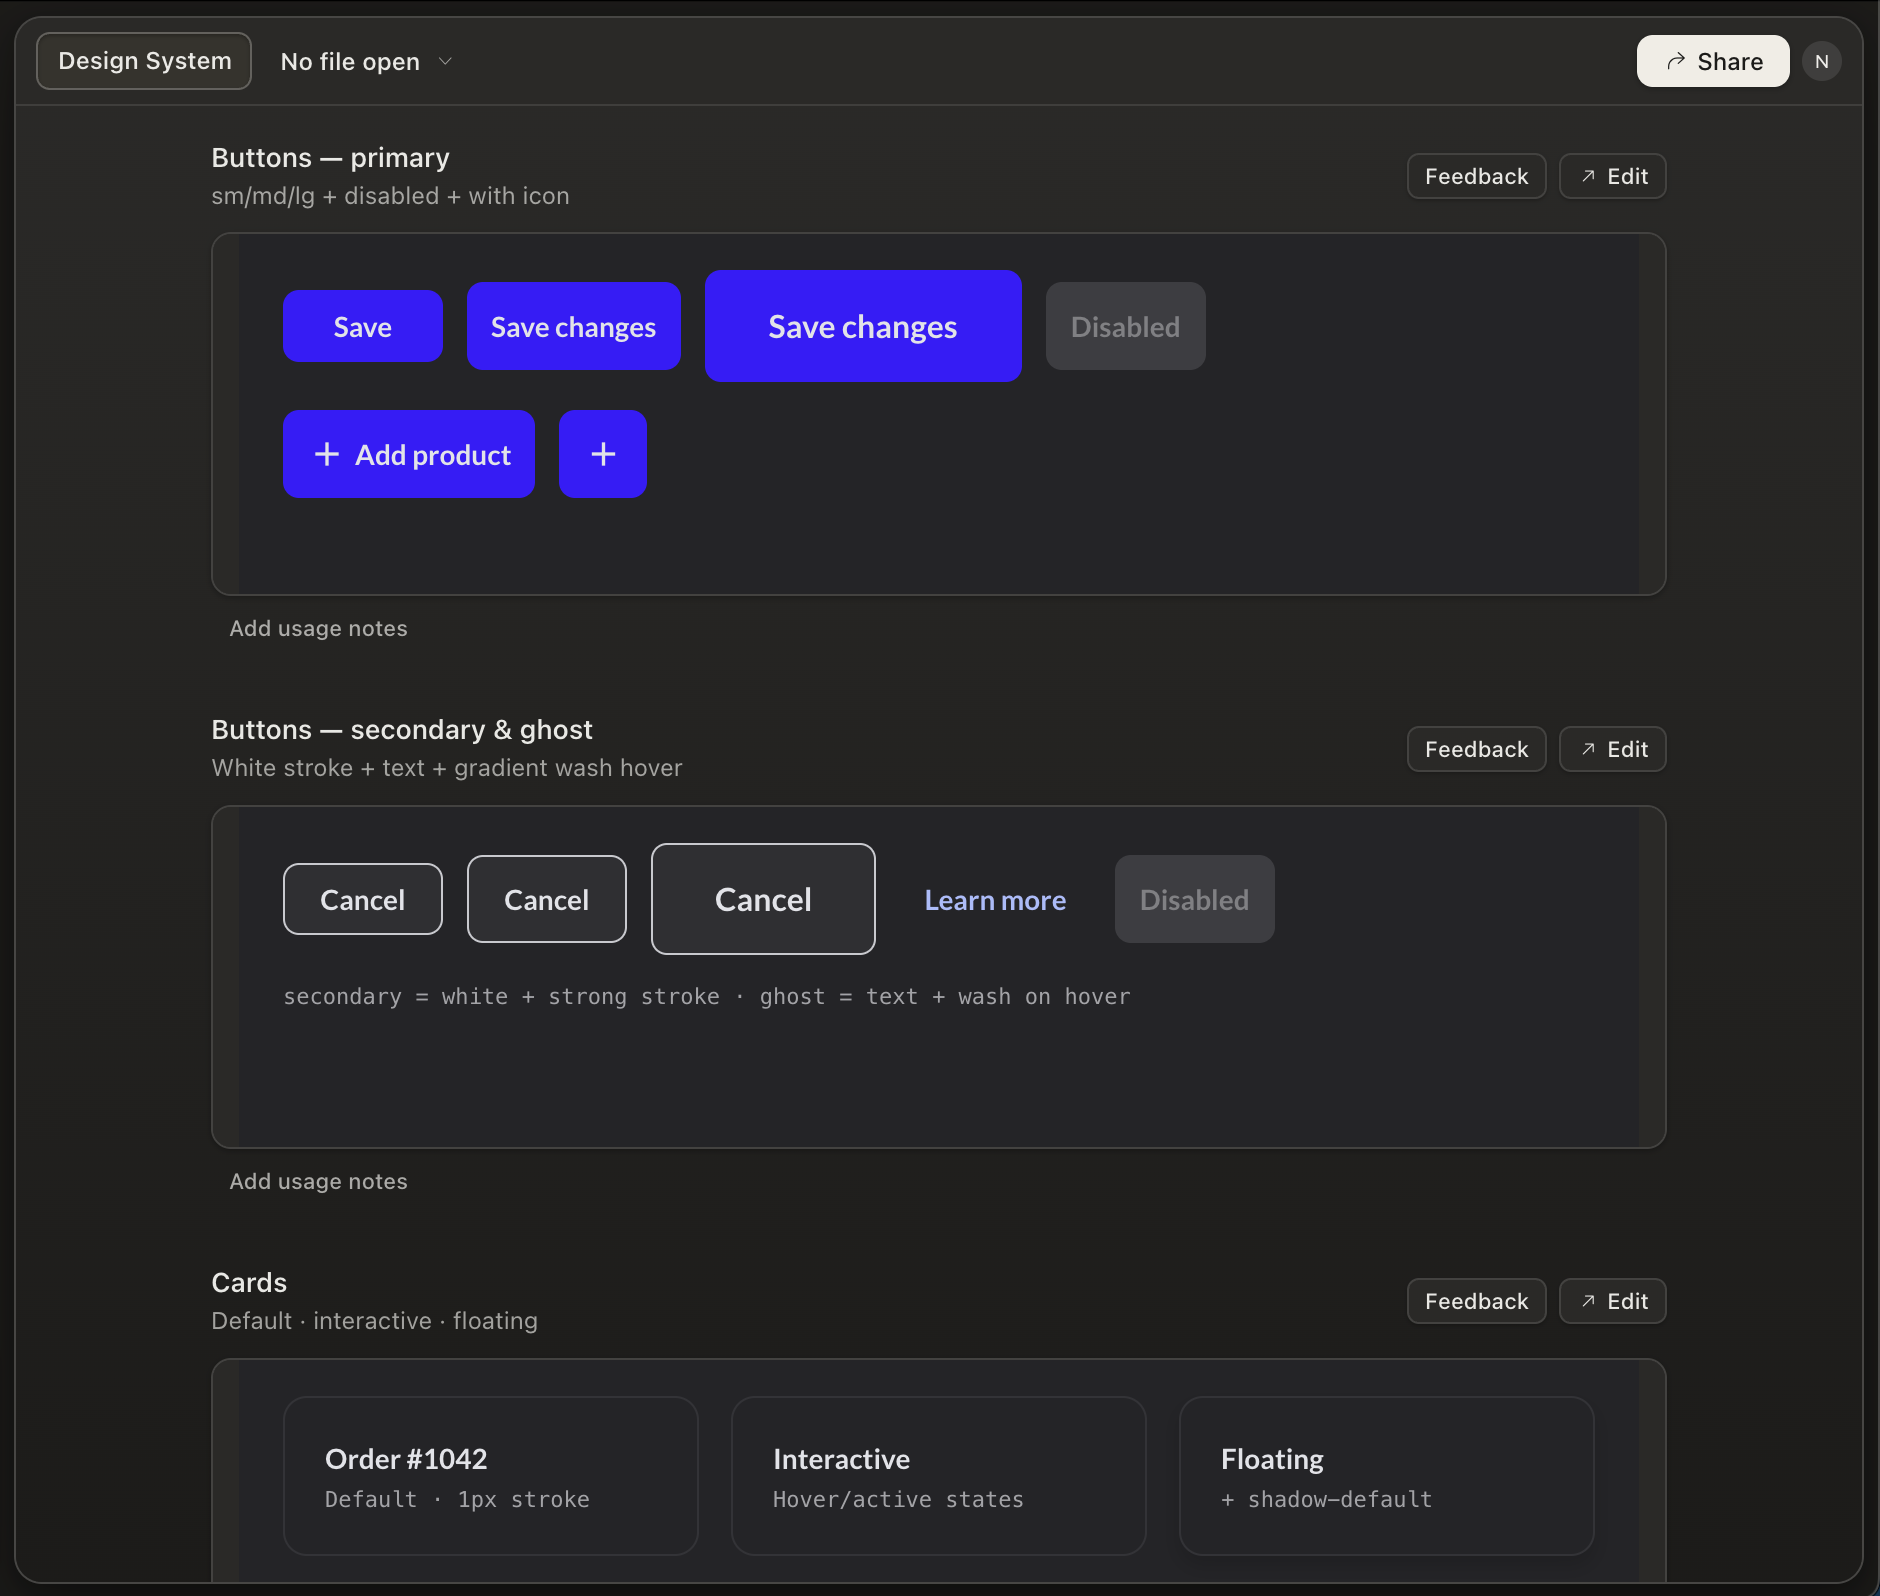The image size is (1880, 1596).
Task: Click 'White stroke + text + gradient wash hover' text
Action: click(x=447, y=768)
